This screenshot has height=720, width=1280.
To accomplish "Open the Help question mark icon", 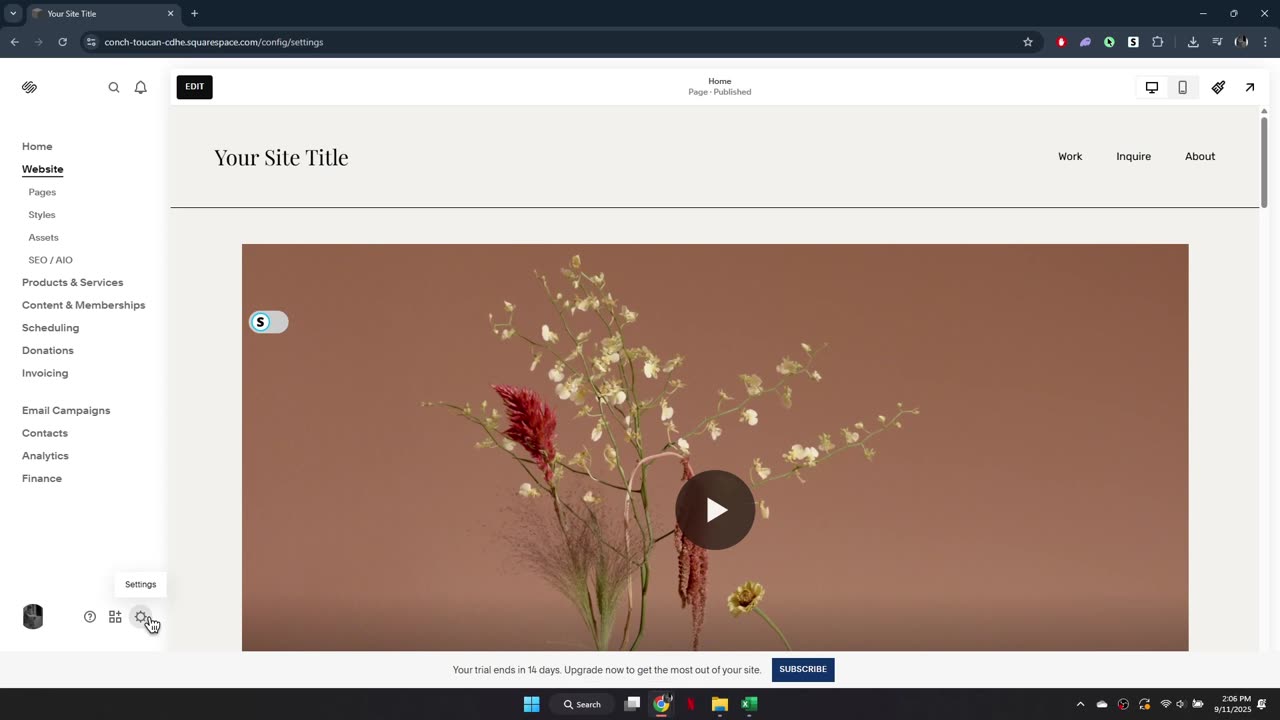I will coord(90,617).
